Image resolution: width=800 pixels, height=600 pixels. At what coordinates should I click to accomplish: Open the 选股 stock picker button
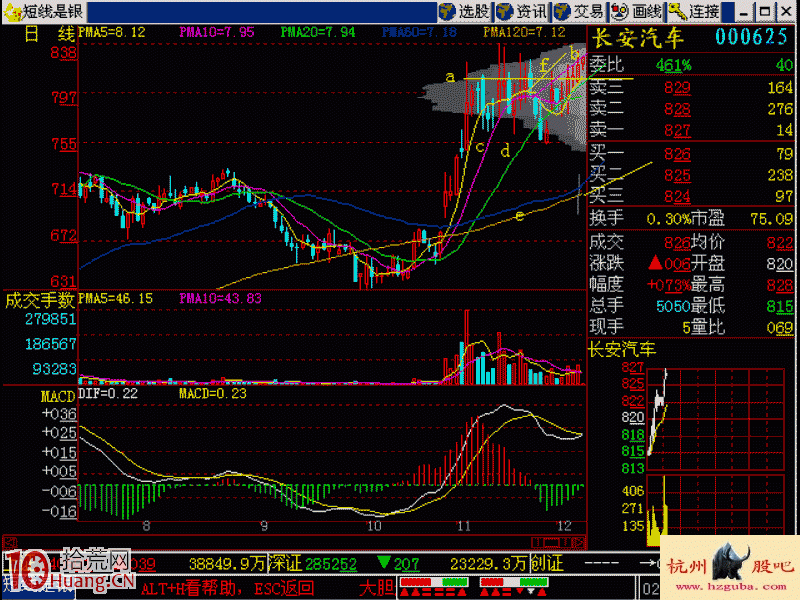[x=465, y=11]
